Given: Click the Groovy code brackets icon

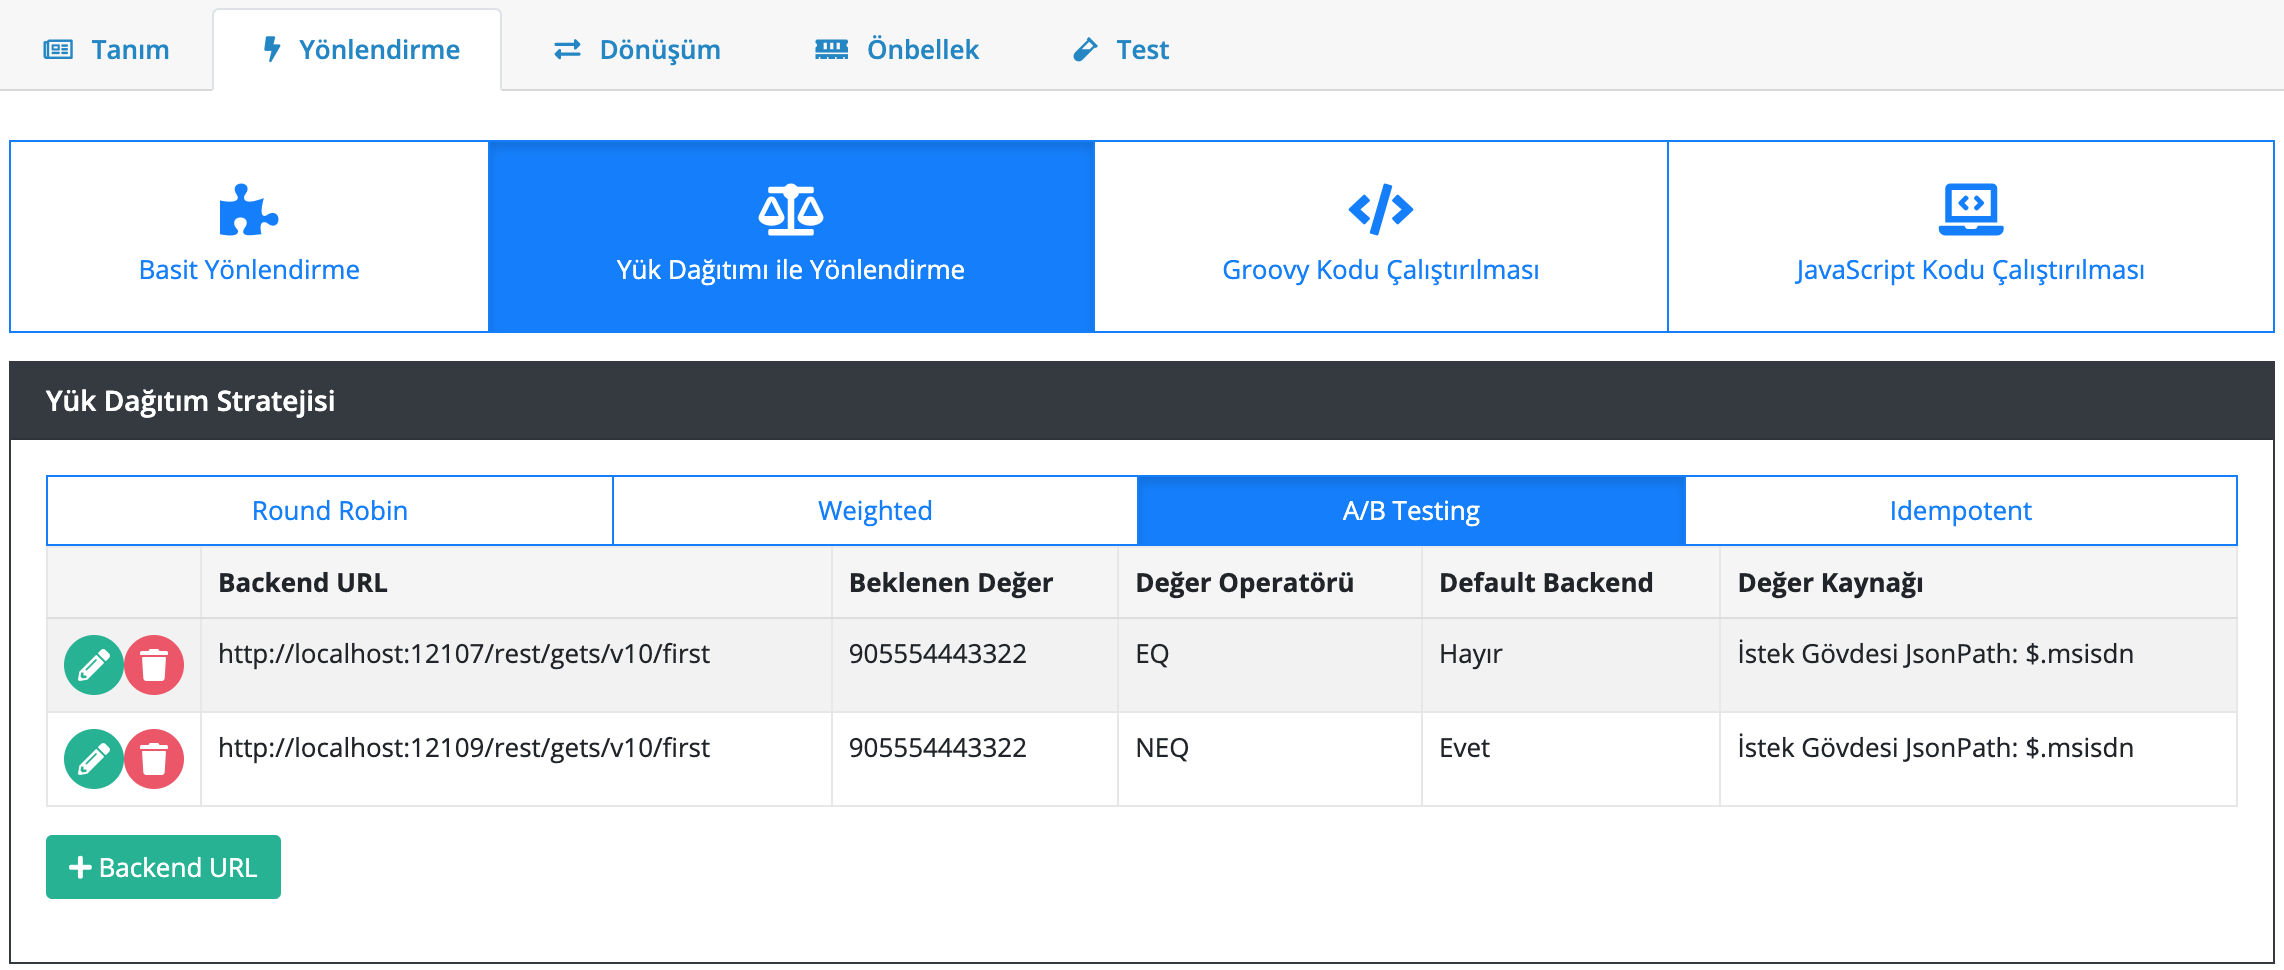Looking at the screenshot, I should tap(1380, 210).
